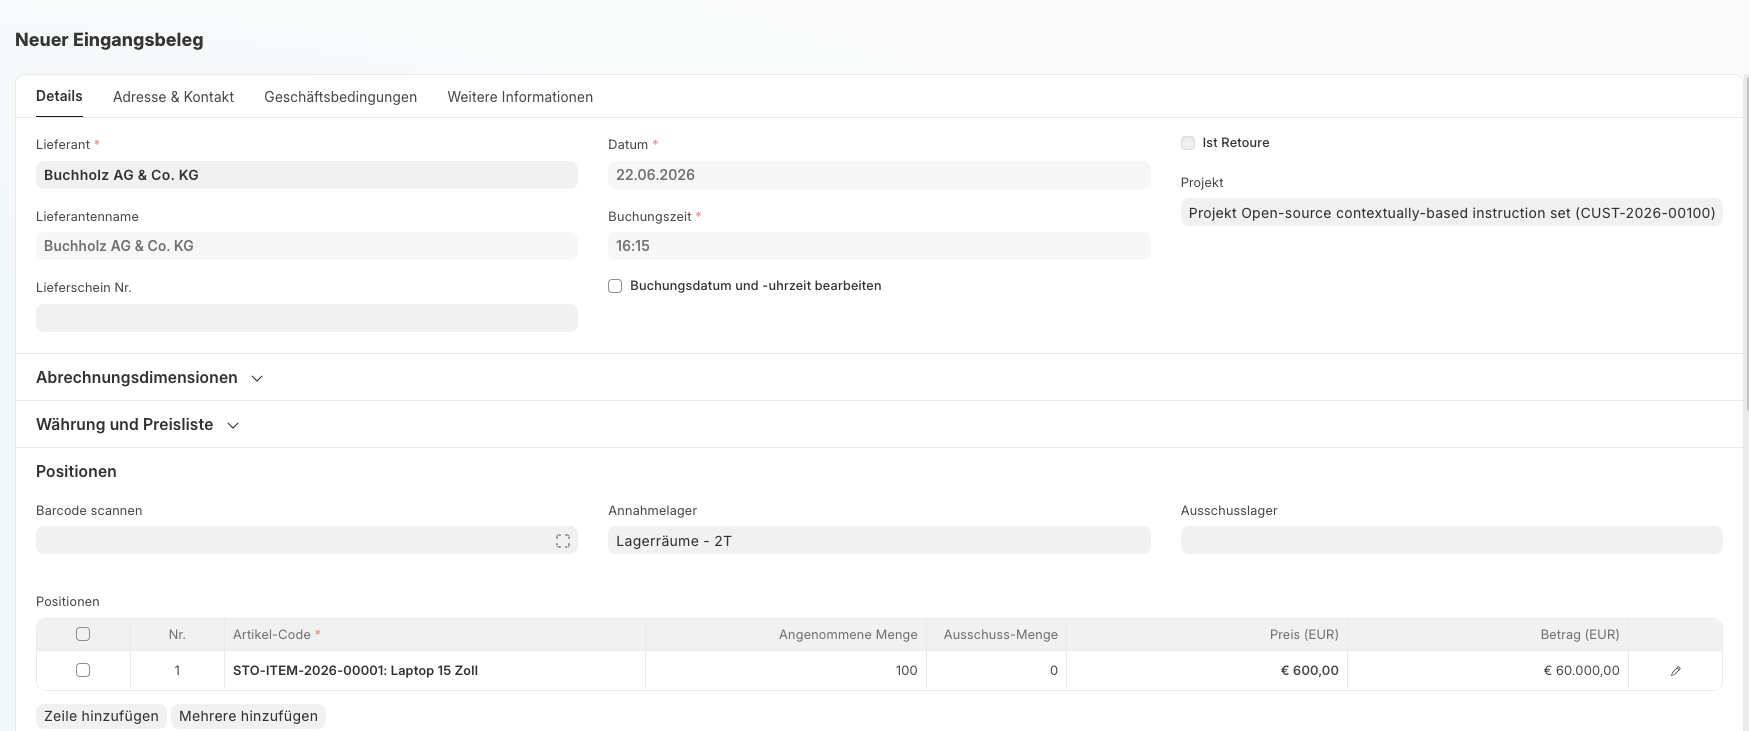Click the Ausschuss-Menge column header
Screen dimensions: 1749x731
coord(996,635)
